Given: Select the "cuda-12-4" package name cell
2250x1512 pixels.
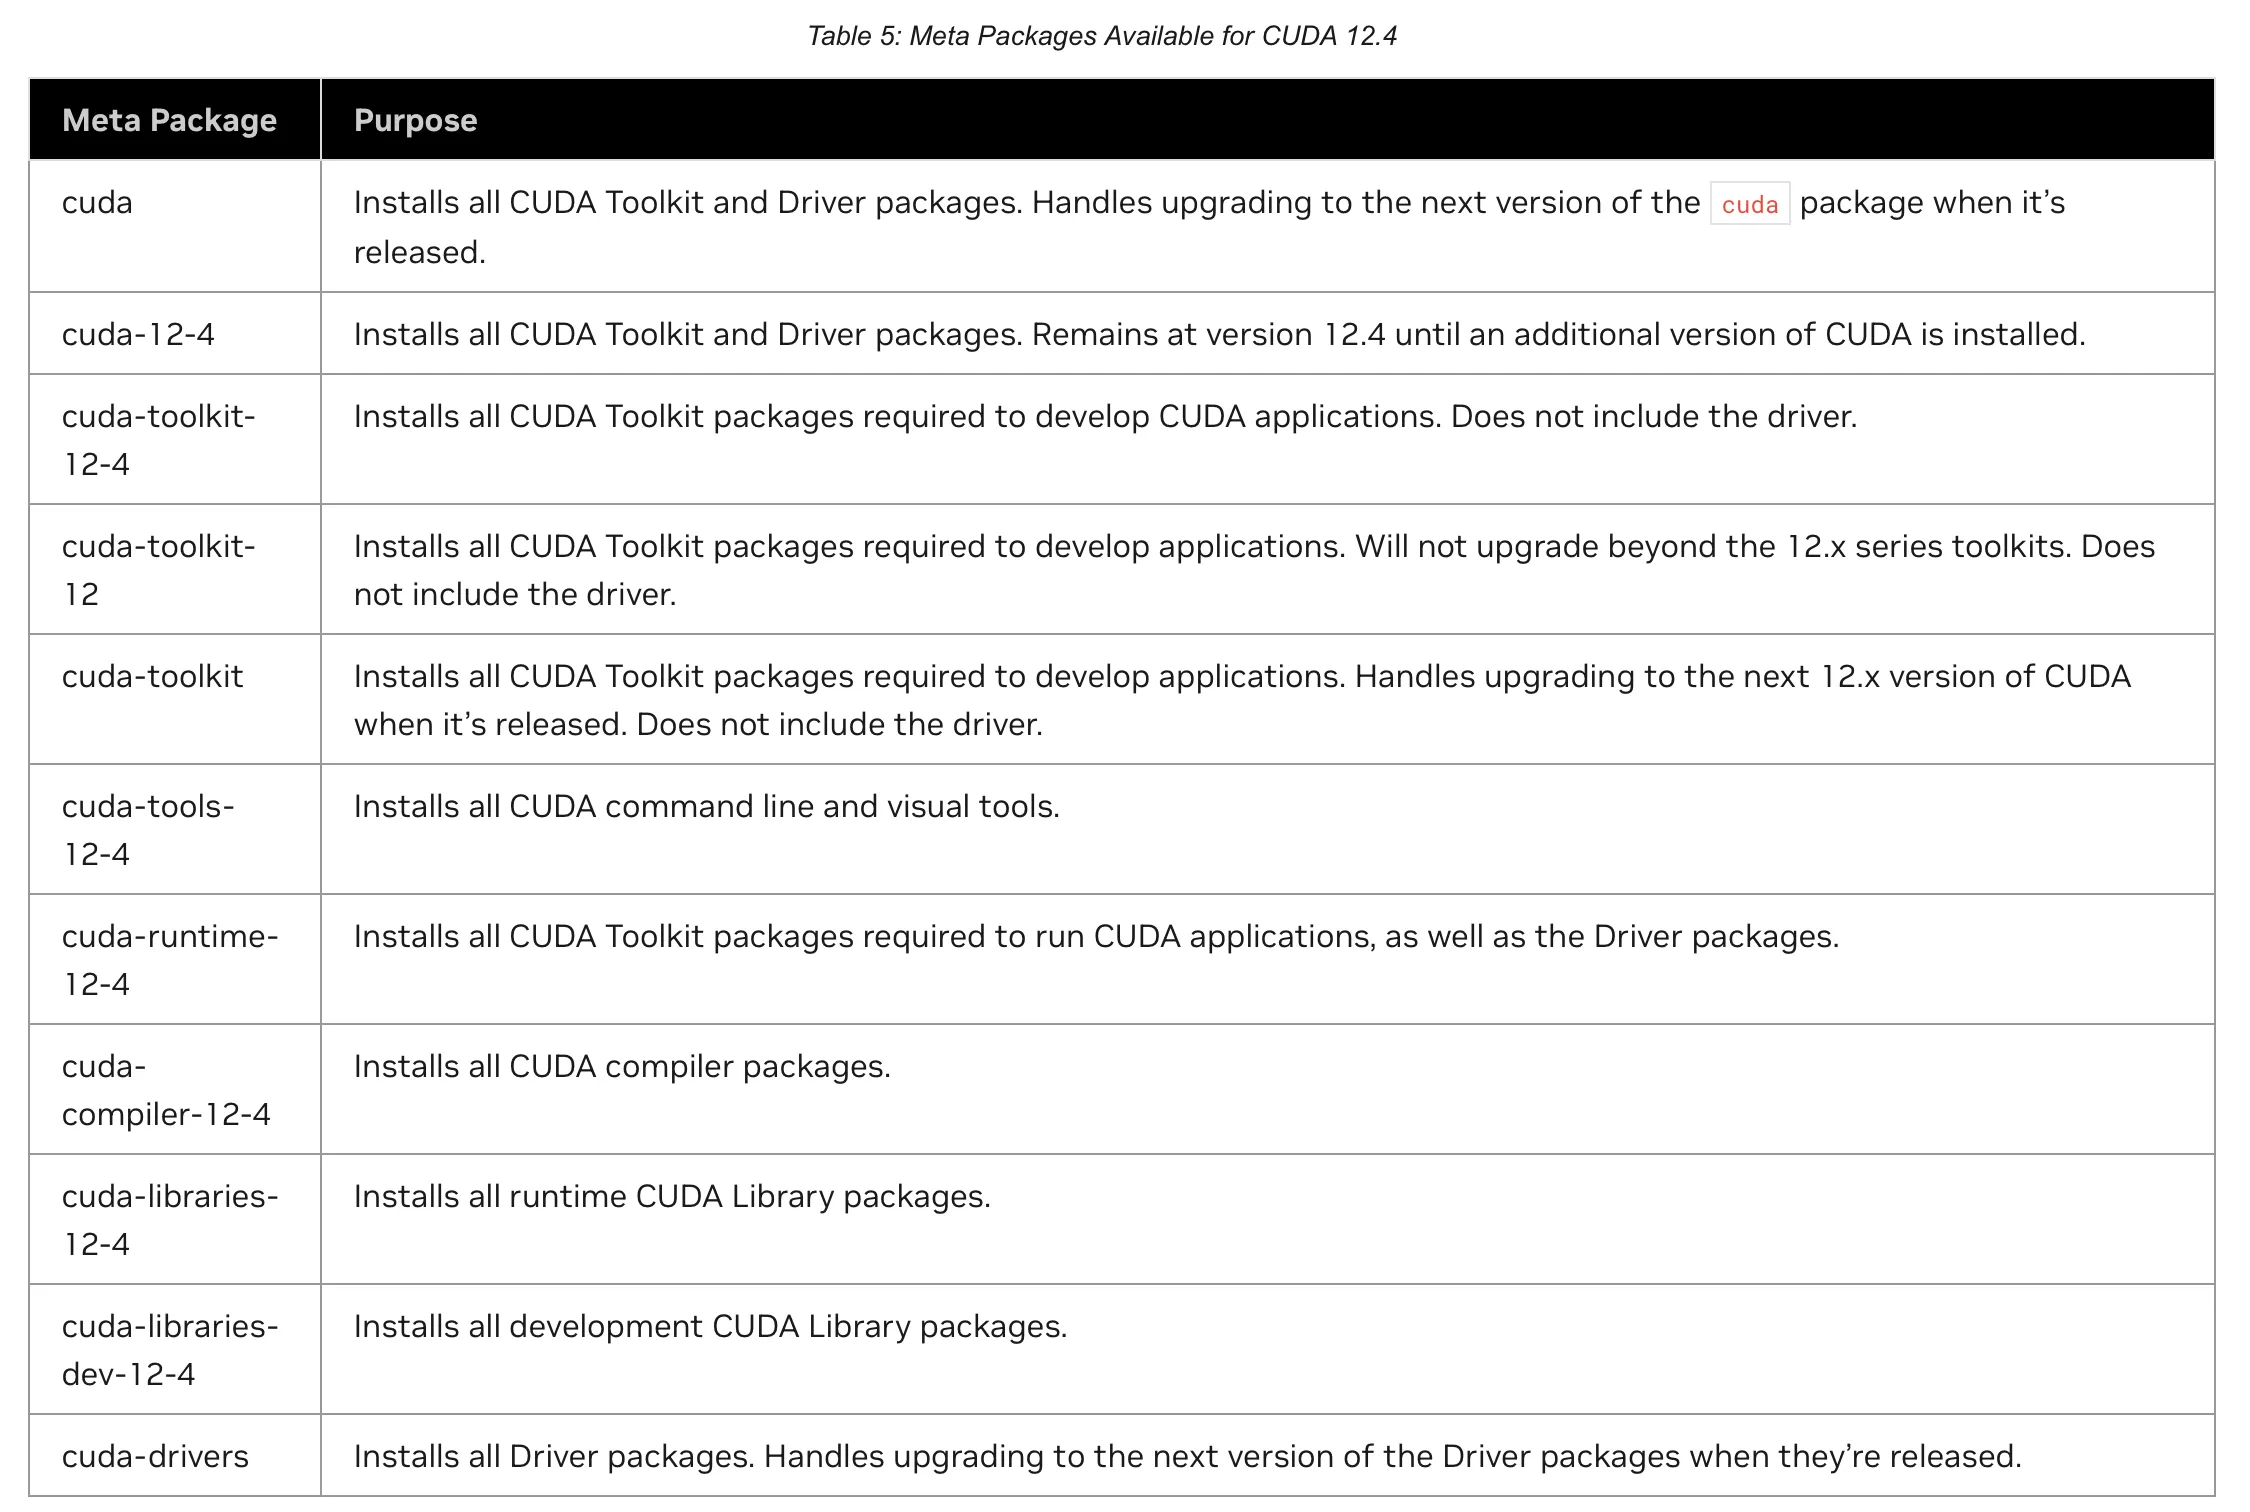Looking at the screenshot, I should pyautogui.click(x=138, y=334).
